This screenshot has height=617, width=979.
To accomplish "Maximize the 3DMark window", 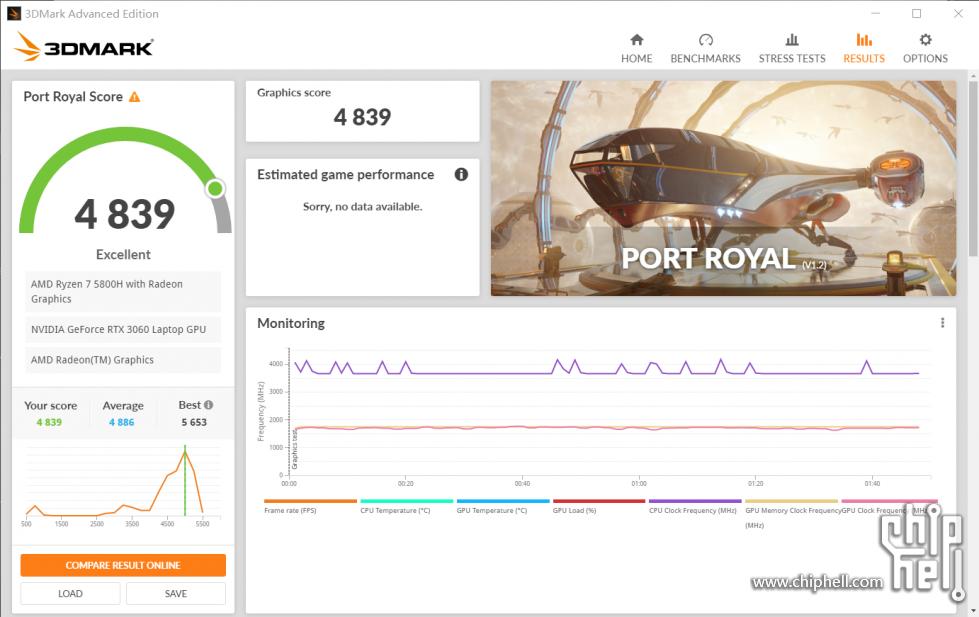I will 916,13.
